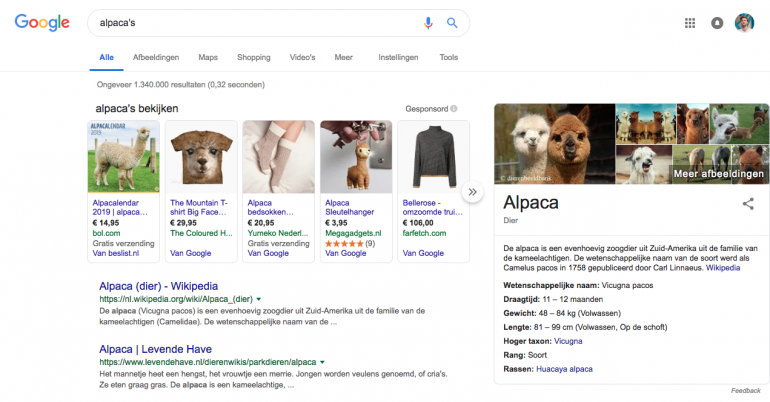
Task: Open the Maps tab
Action: pos(208,57)
